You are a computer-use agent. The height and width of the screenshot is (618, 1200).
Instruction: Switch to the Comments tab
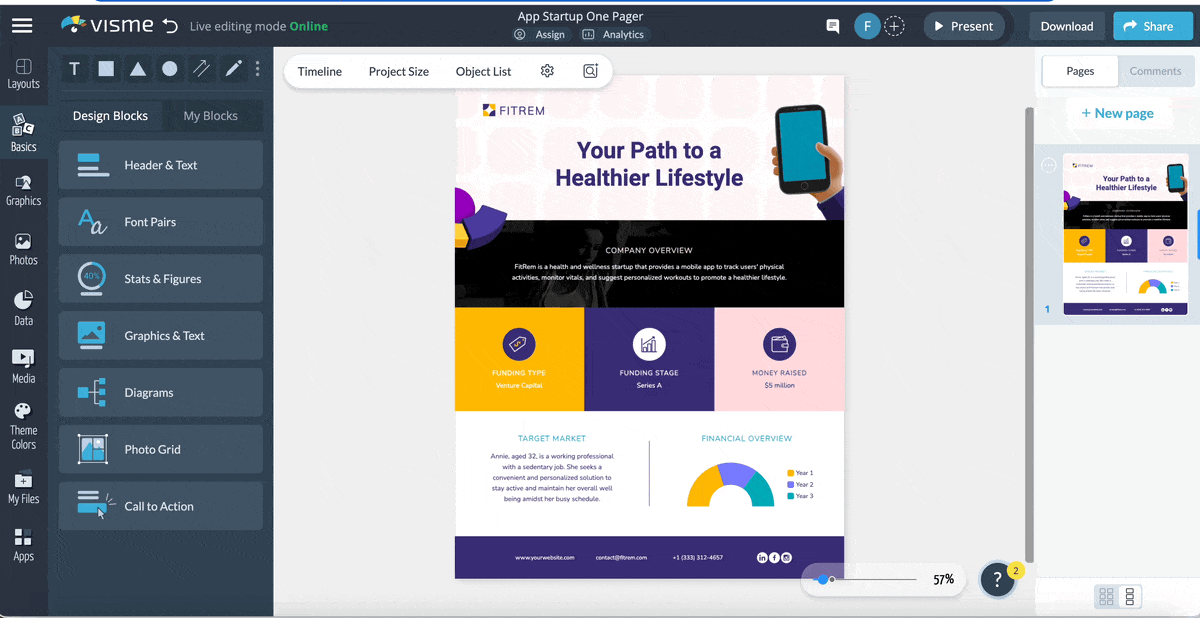[1156, 71]
